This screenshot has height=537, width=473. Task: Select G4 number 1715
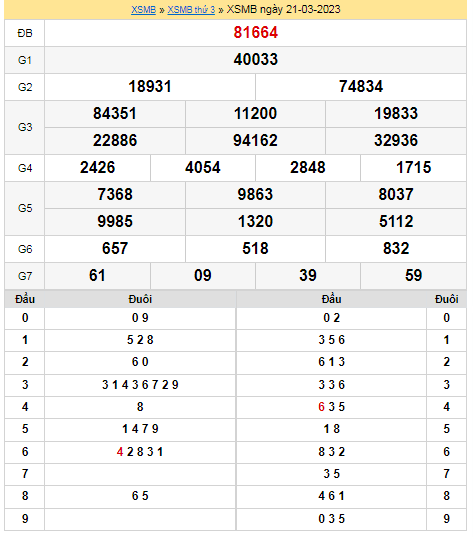point(413,168)
